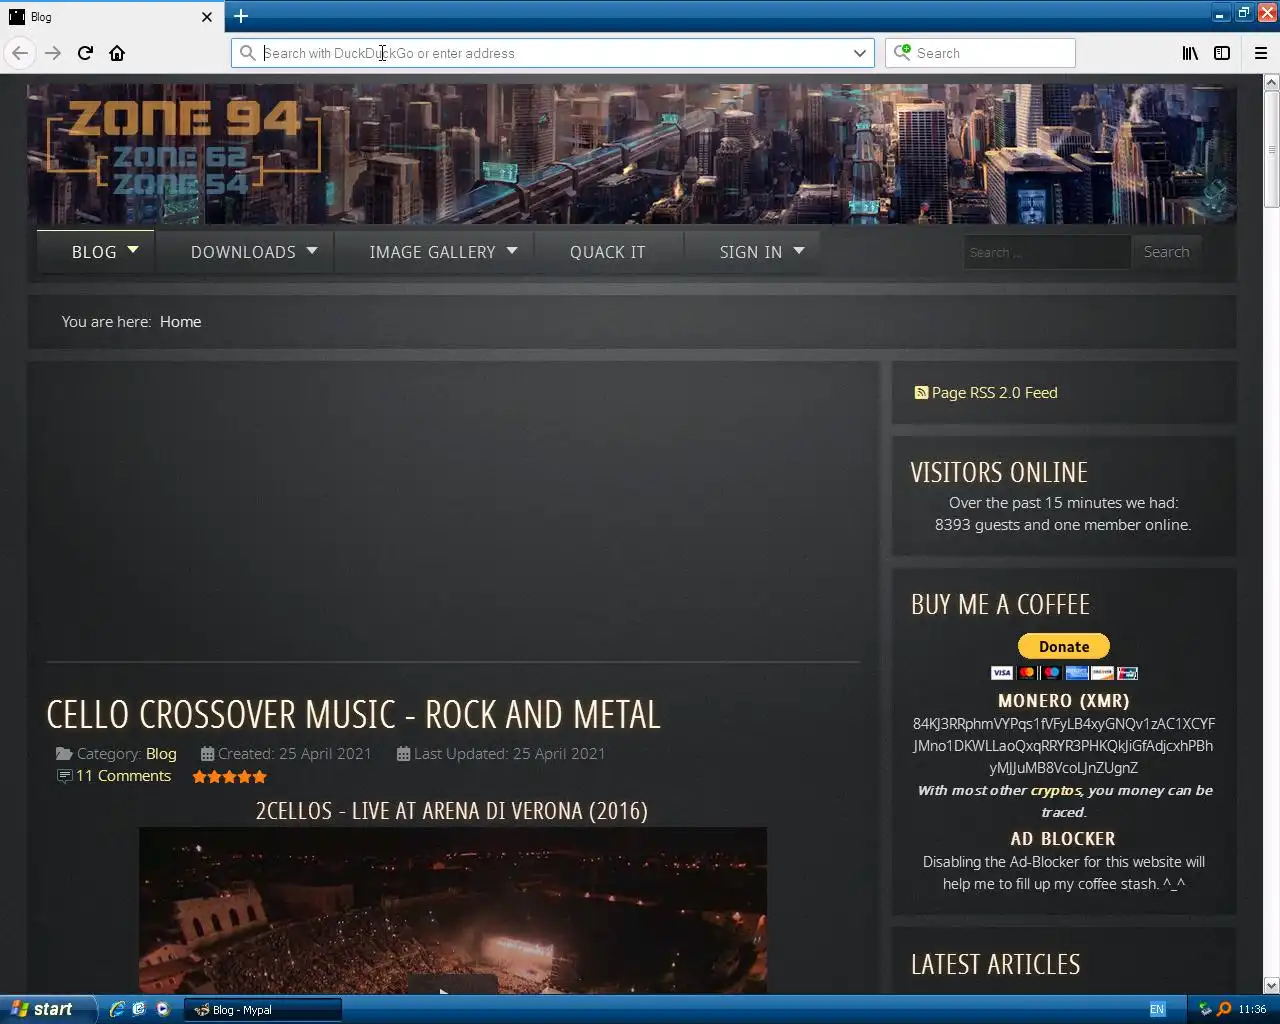
Task: Click the orange magnifier tray icon
Action: [1224, 1010]
